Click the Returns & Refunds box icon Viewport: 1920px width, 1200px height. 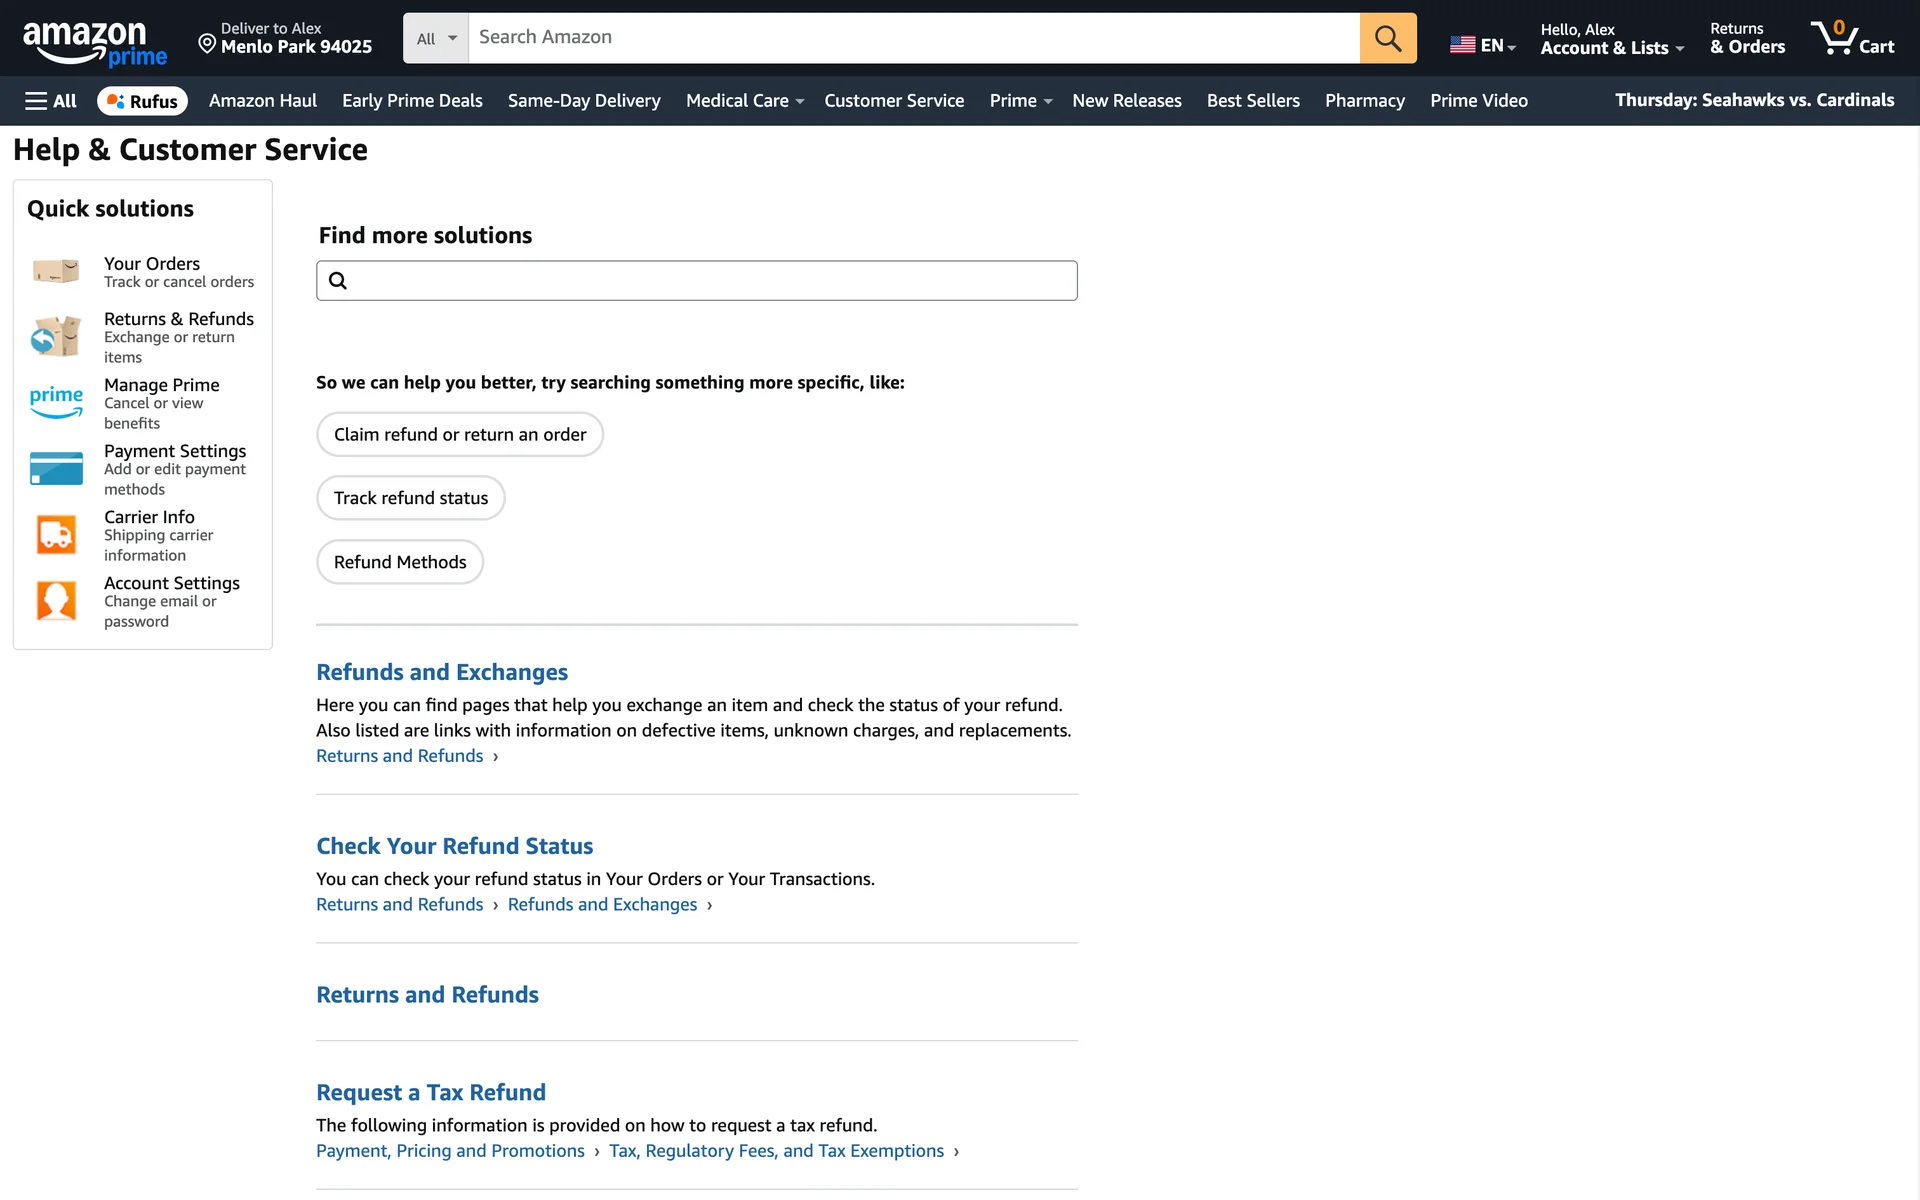56,337
